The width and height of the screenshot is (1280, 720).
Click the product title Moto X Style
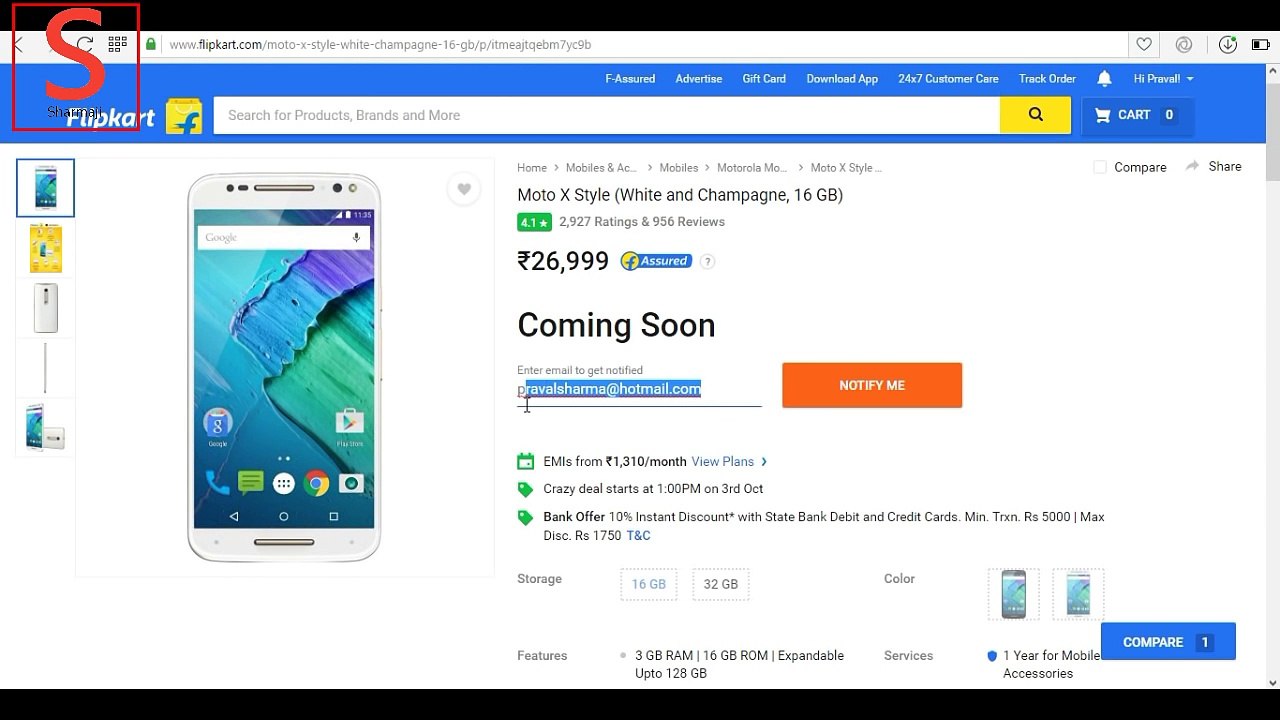(680, 195)
